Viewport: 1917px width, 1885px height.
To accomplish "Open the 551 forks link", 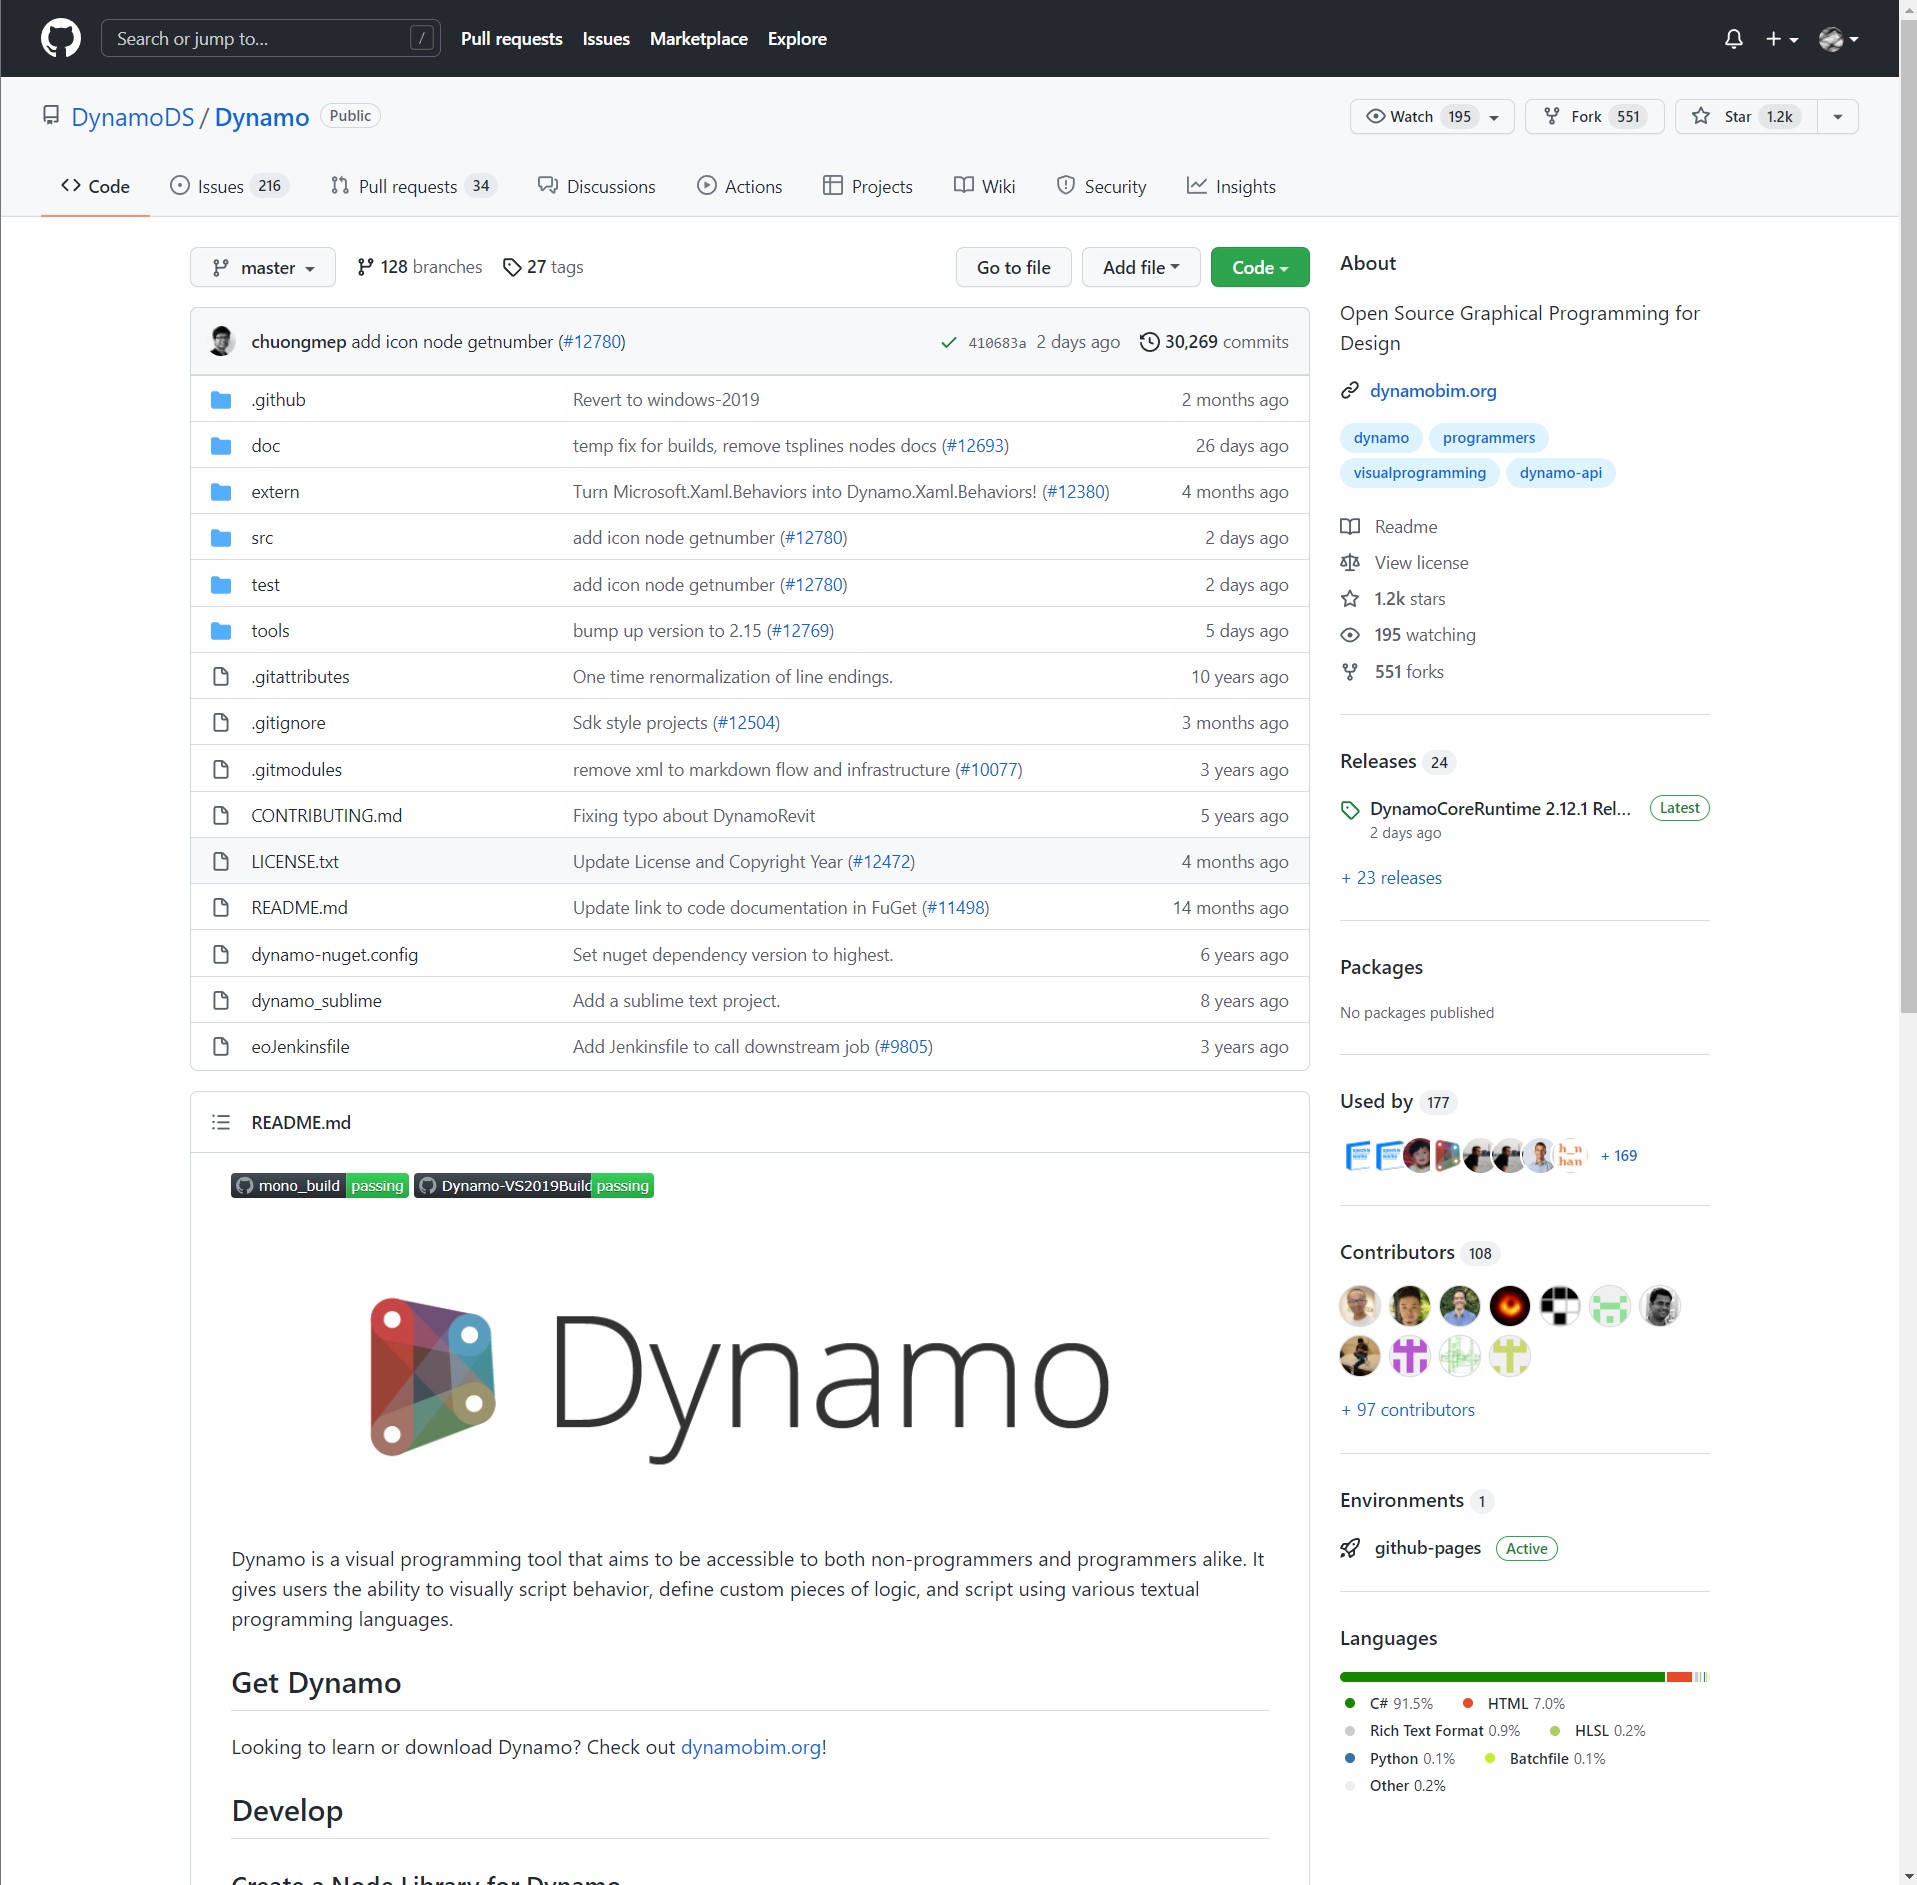I will tap(1392, 672).
